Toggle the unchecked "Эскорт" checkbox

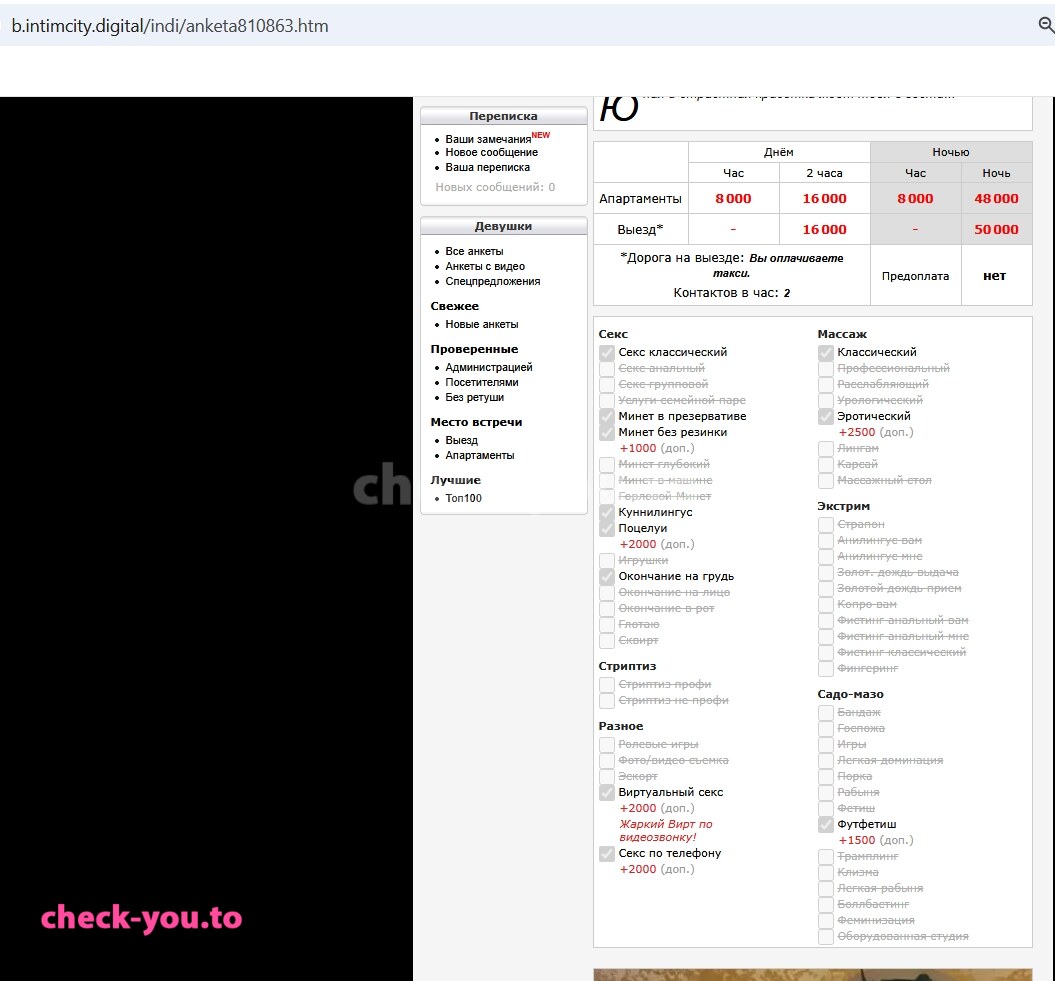[x=606, y=776]
